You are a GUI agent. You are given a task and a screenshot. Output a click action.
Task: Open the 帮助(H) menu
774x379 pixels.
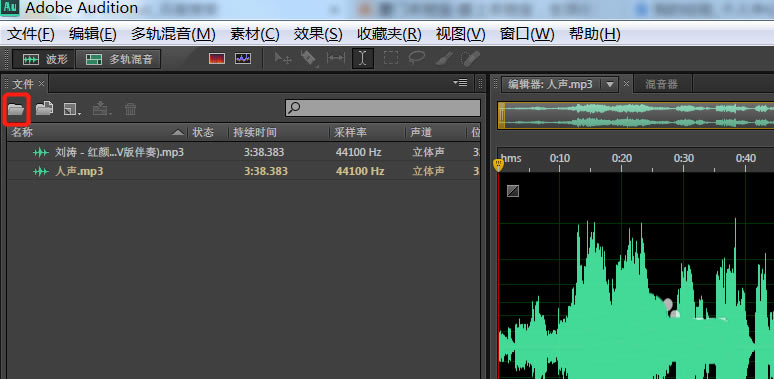pos(594,34)
